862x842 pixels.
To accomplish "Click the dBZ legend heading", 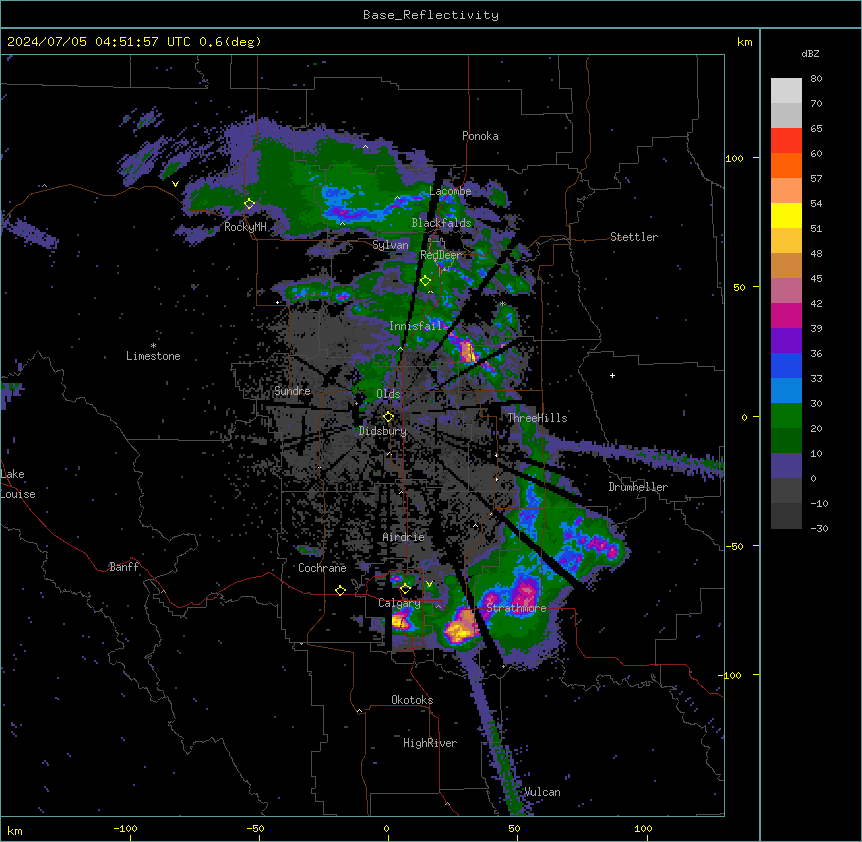I will pyautogui.click(x=810, y=54).
